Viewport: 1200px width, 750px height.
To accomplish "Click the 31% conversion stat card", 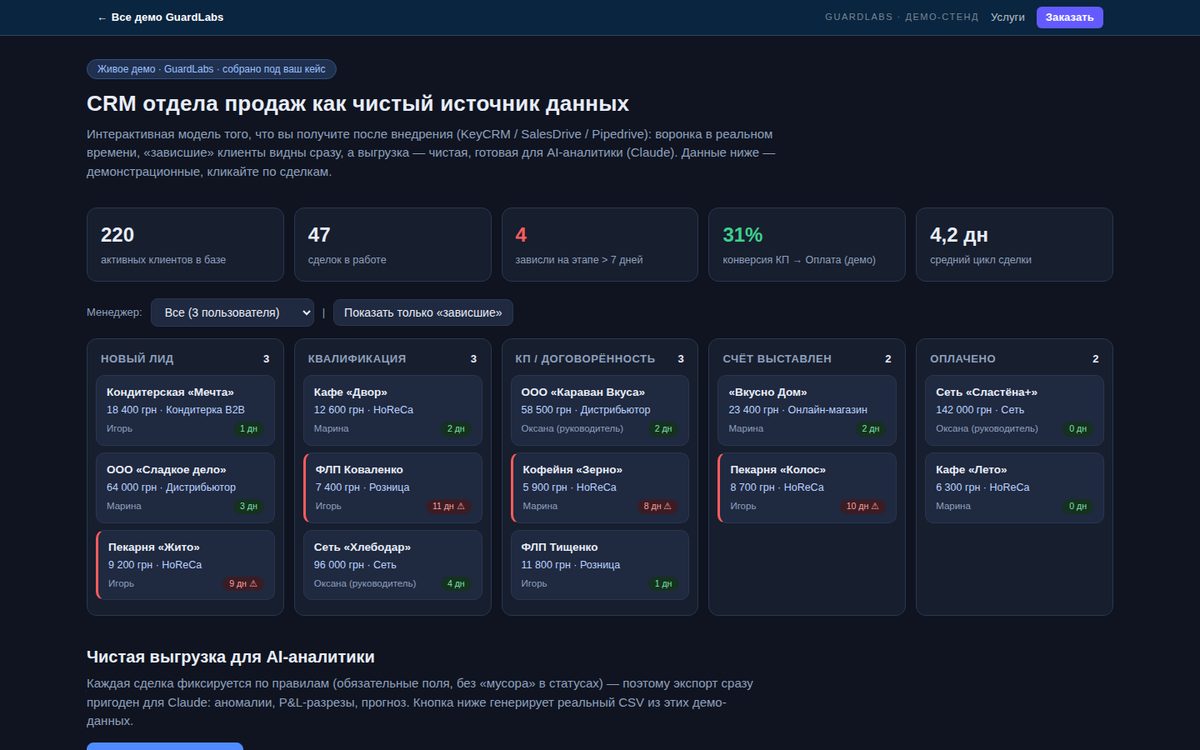I will [807, 244].
